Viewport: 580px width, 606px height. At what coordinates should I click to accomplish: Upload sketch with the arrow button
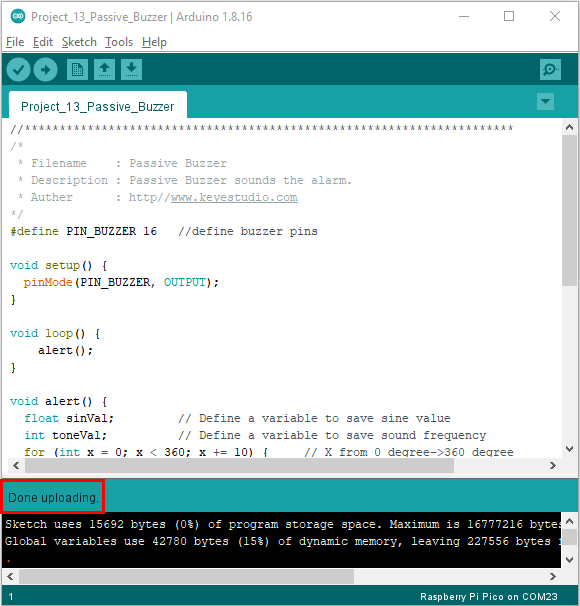pos(46,70)
